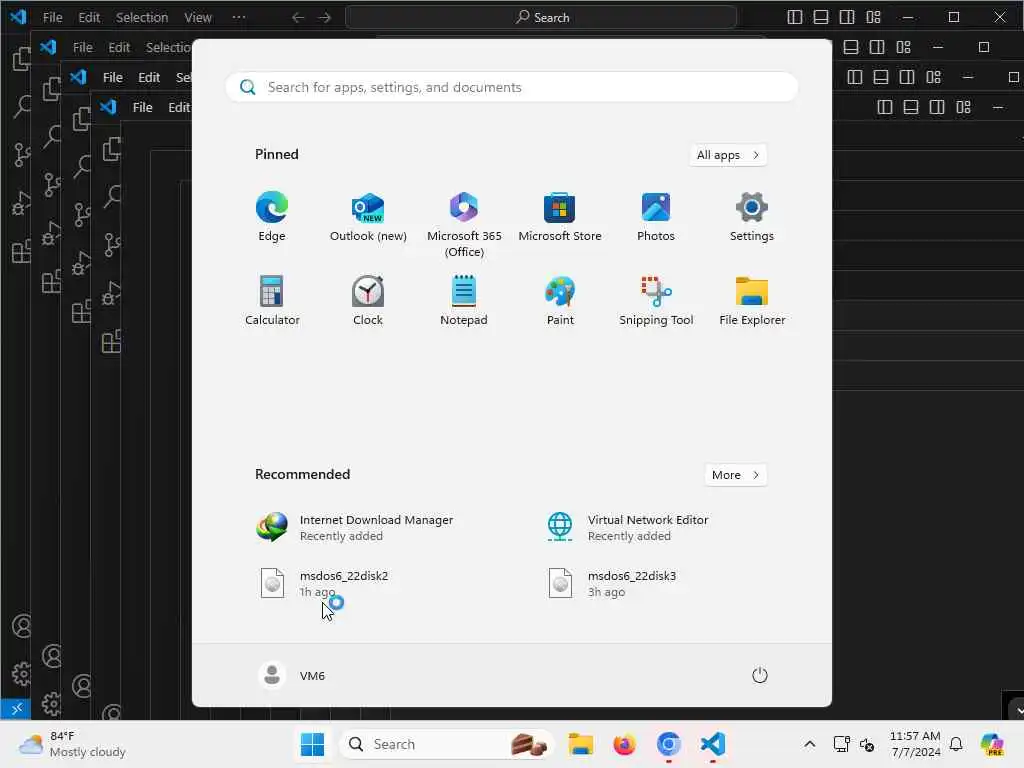Screen dimensions: 1024x768
Task: Open Snipping Tool
Action: point(656,300)
